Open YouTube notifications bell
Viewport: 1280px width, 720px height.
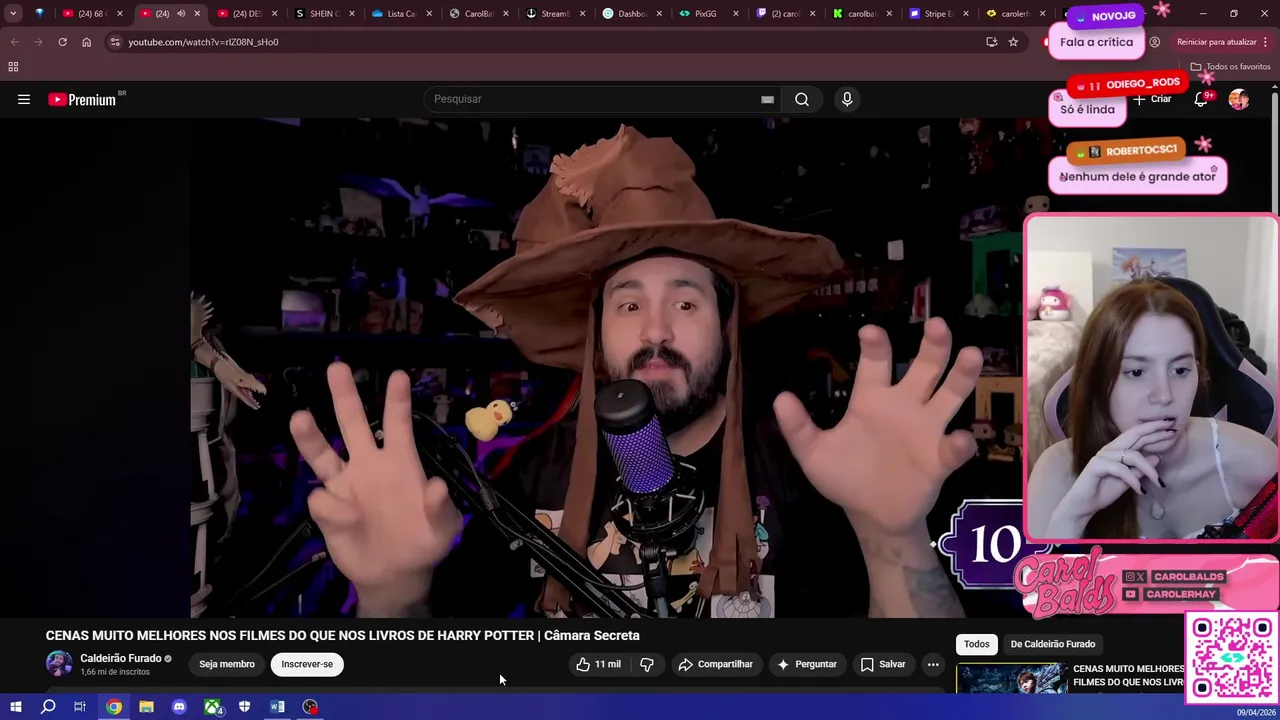pos(1201,99)
